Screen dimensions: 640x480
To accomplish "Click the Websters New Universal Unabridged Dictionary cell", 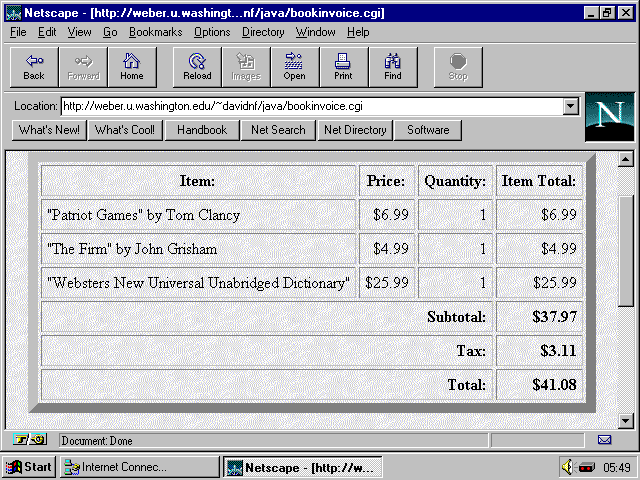I will [x=198, y=282].
